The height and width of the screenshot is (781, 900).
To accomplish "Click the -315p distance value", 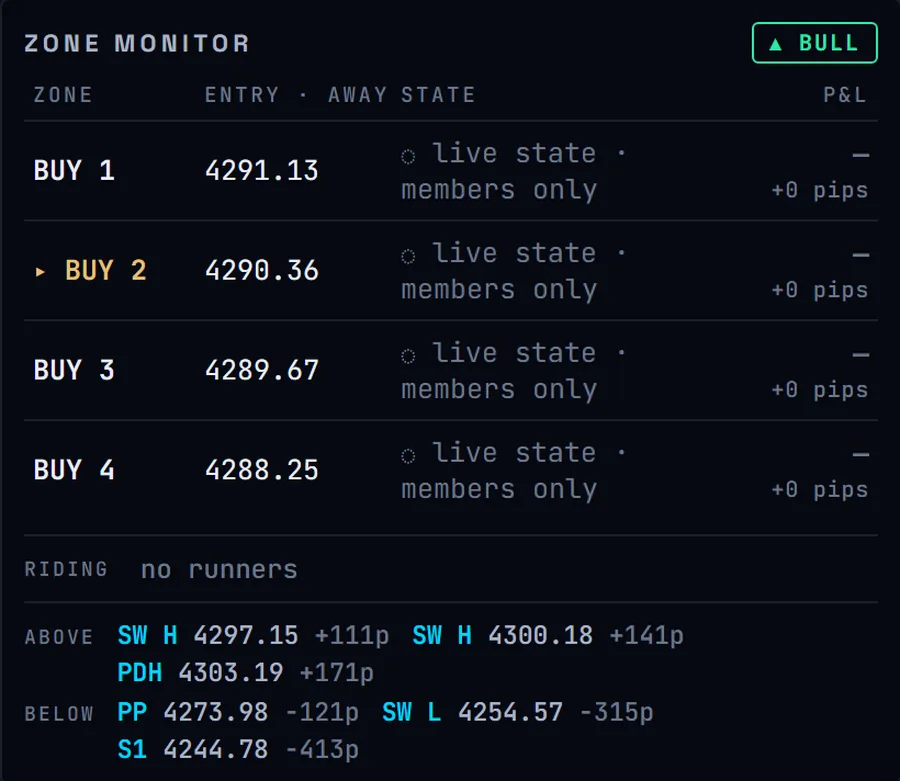I will (x=617, y=713).
